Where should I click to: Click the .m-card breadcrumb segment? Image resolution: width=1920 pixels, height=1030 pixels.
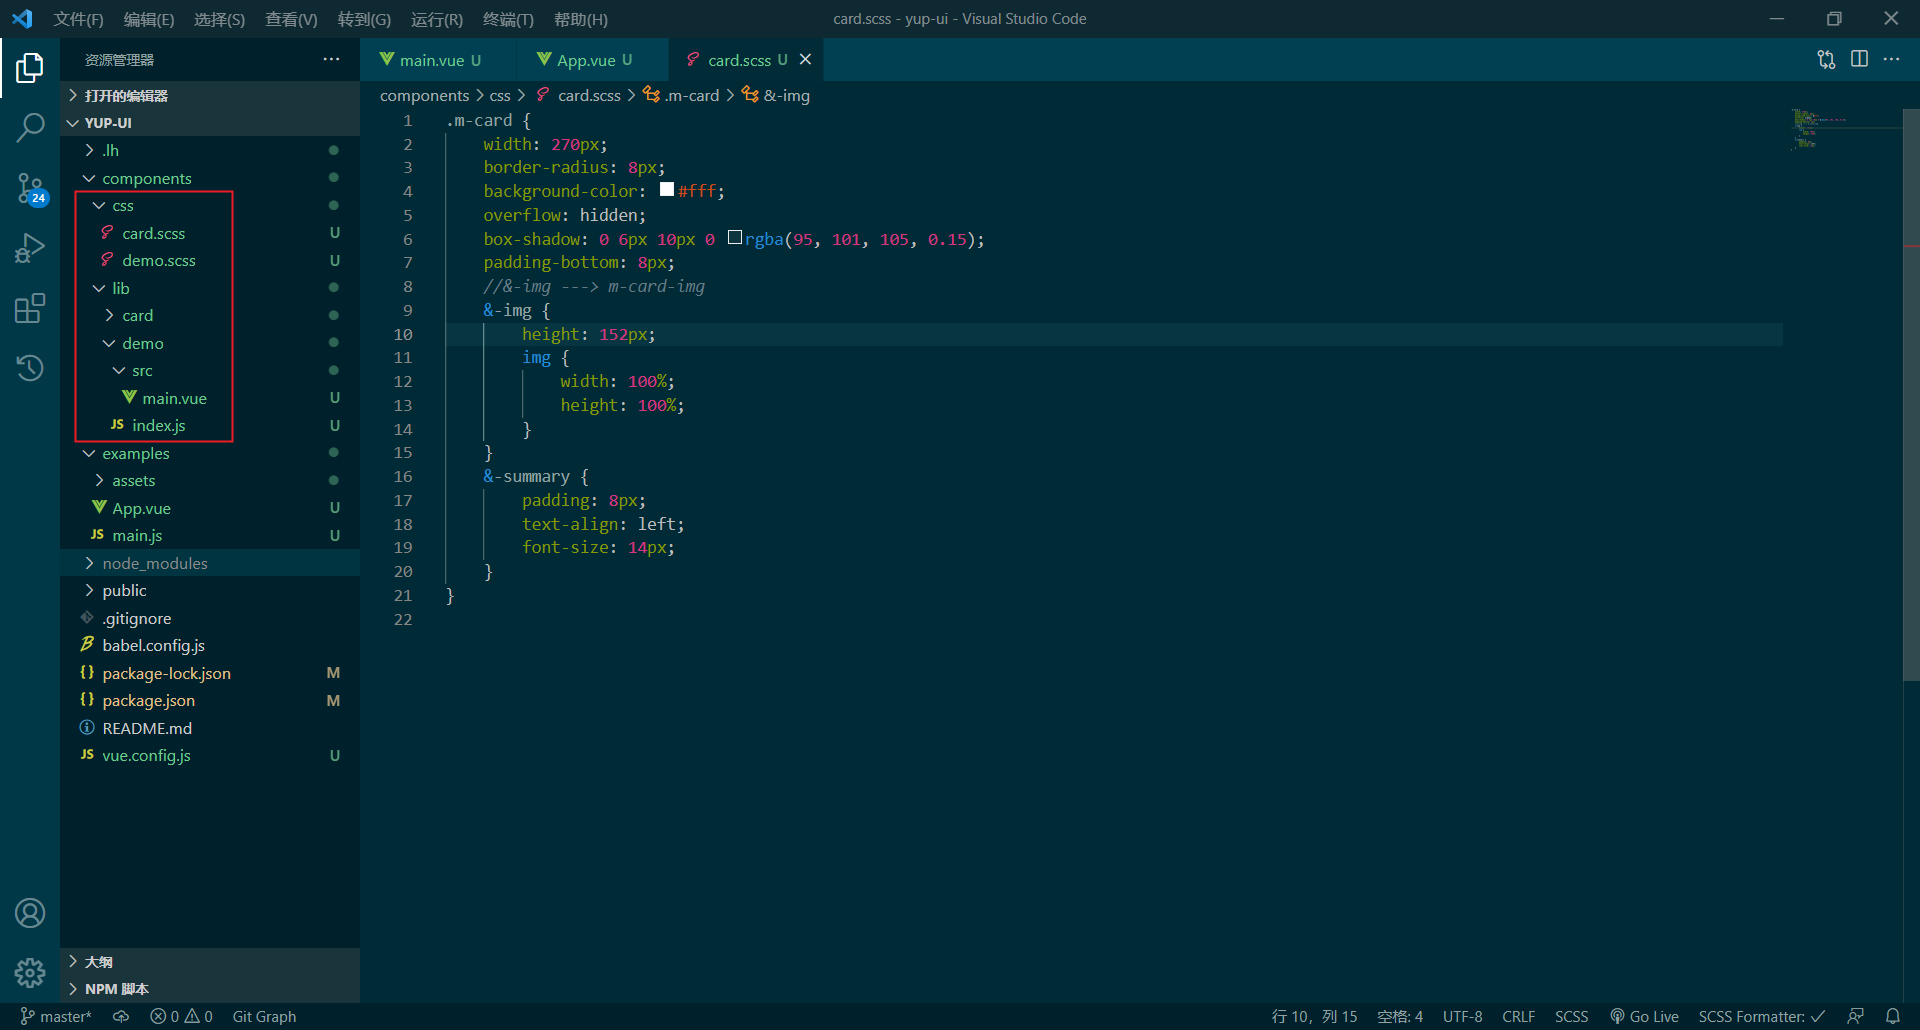click(x=681, y=95)
